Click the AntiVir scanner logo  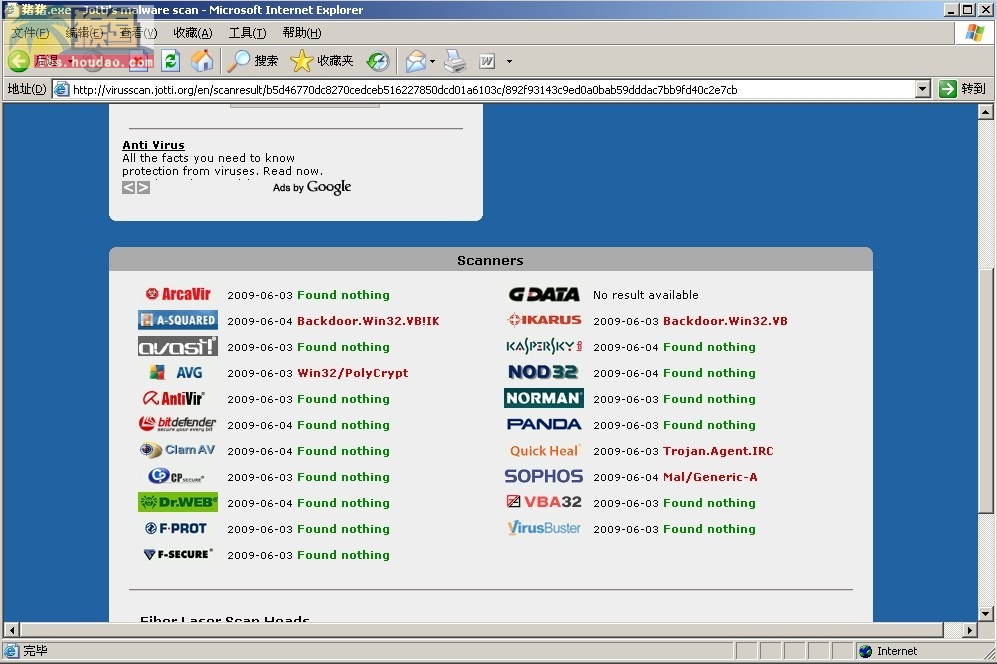tap(174, 398)
